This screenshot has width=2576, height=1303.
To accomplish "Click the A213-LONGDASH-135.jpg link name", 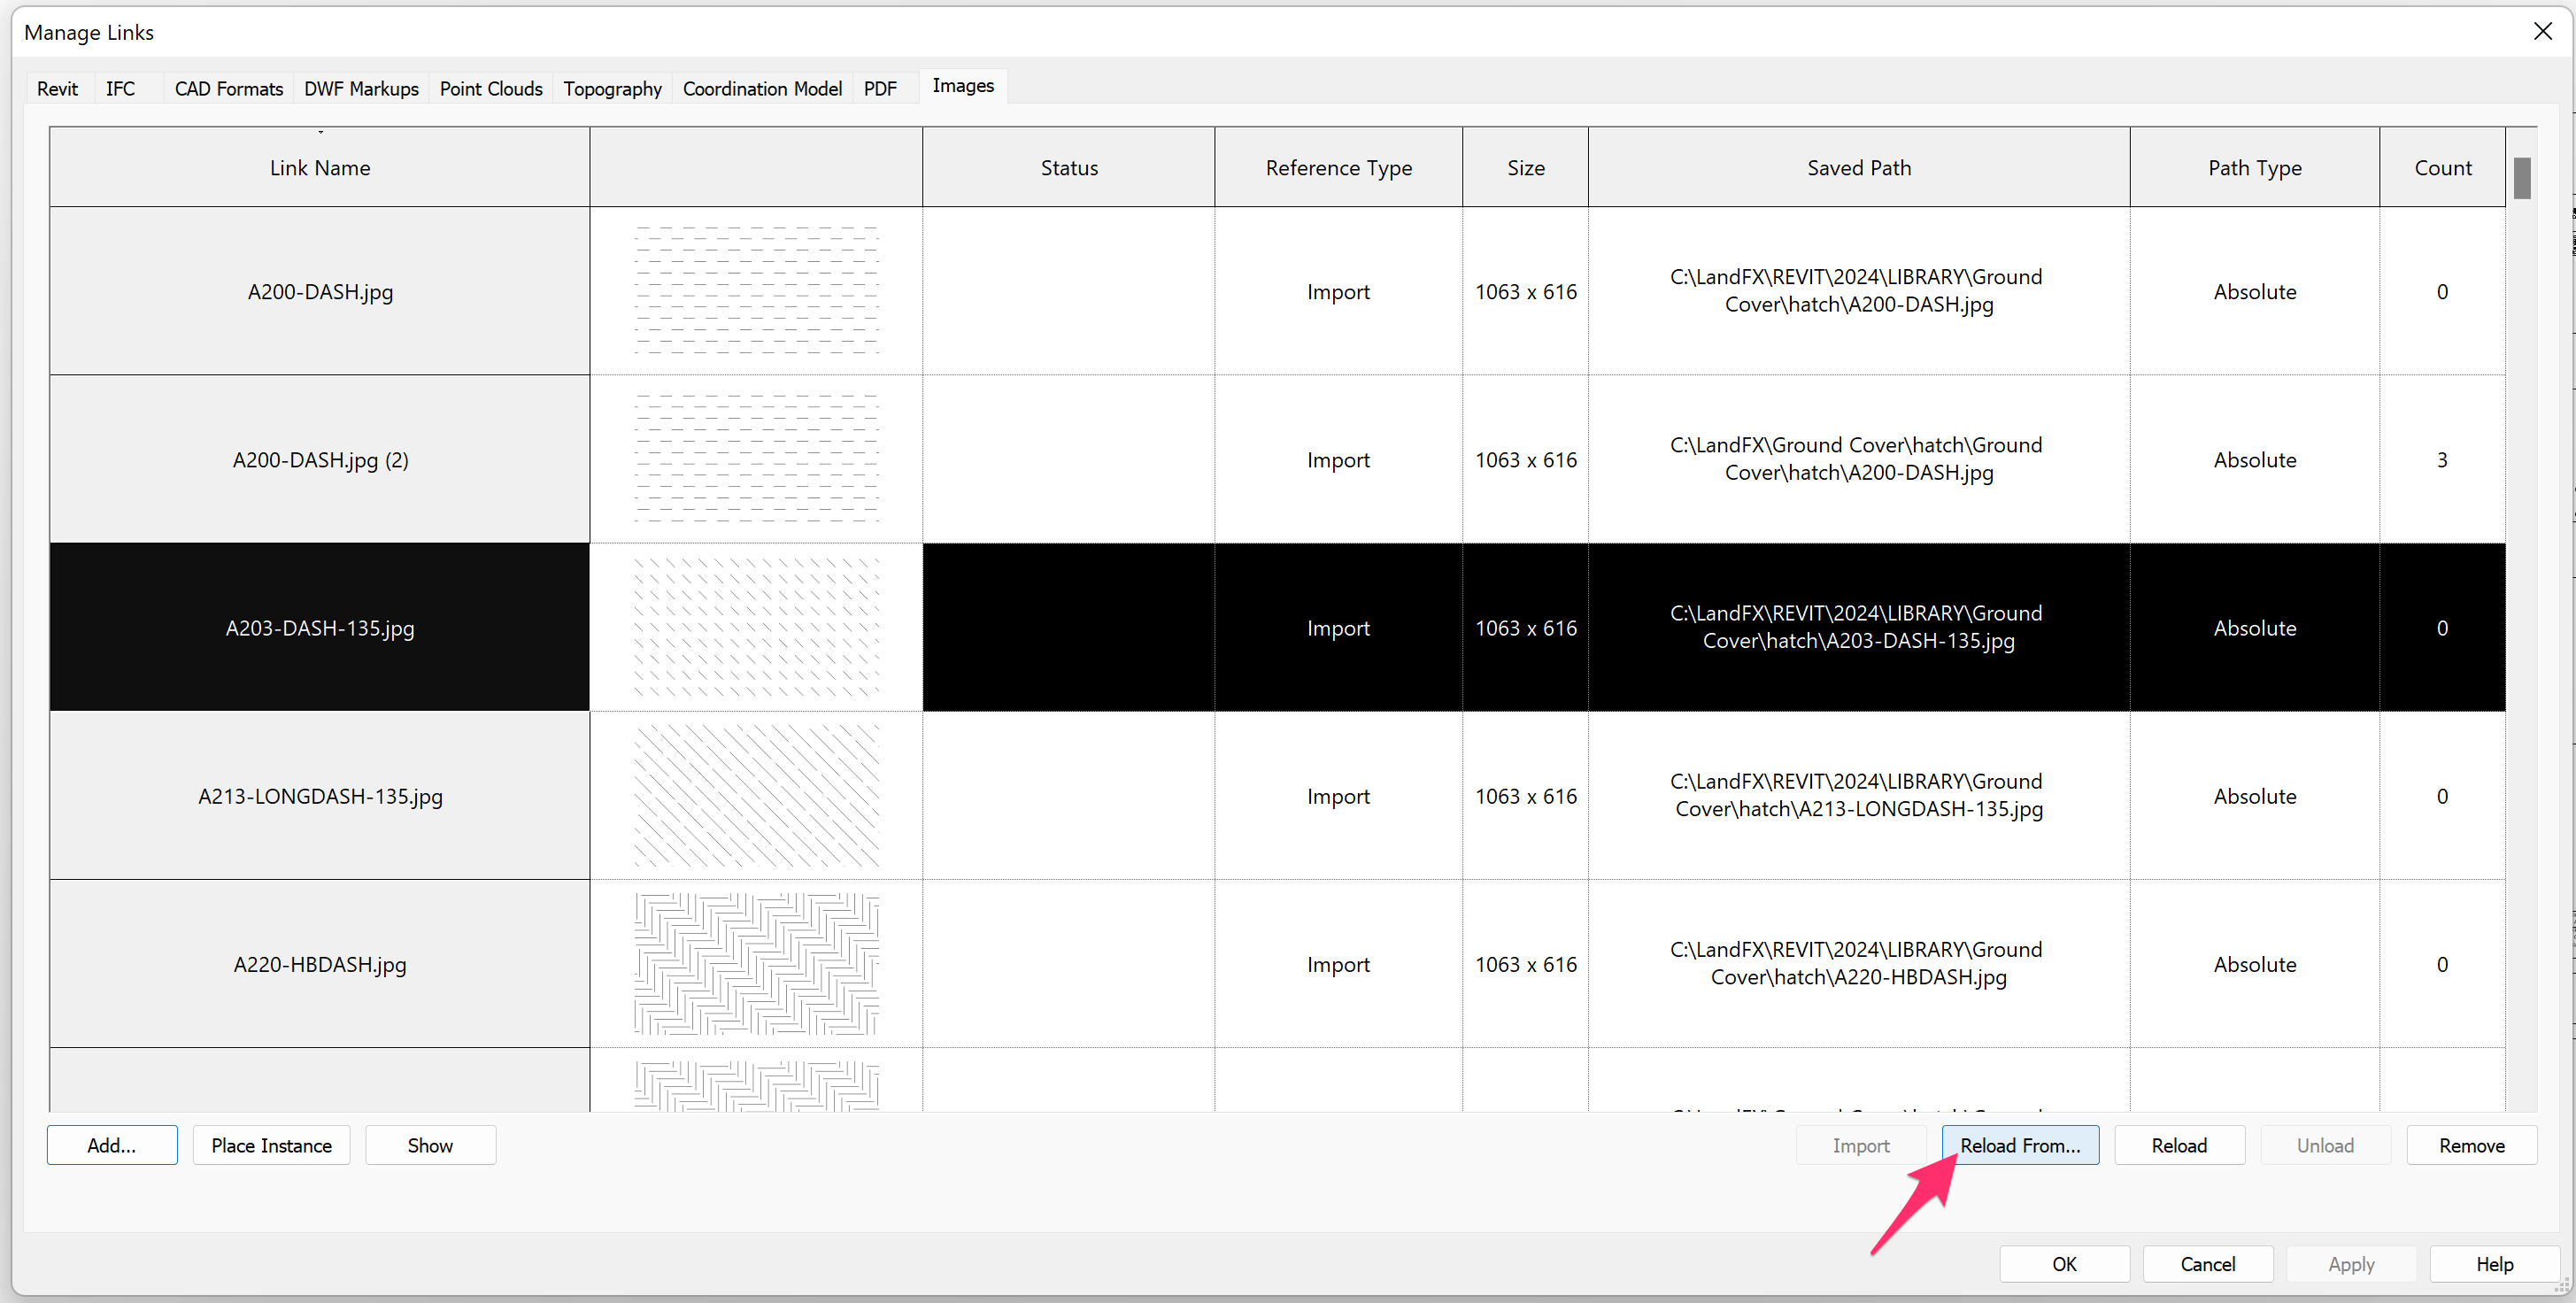I will click(x=319, y=796).
